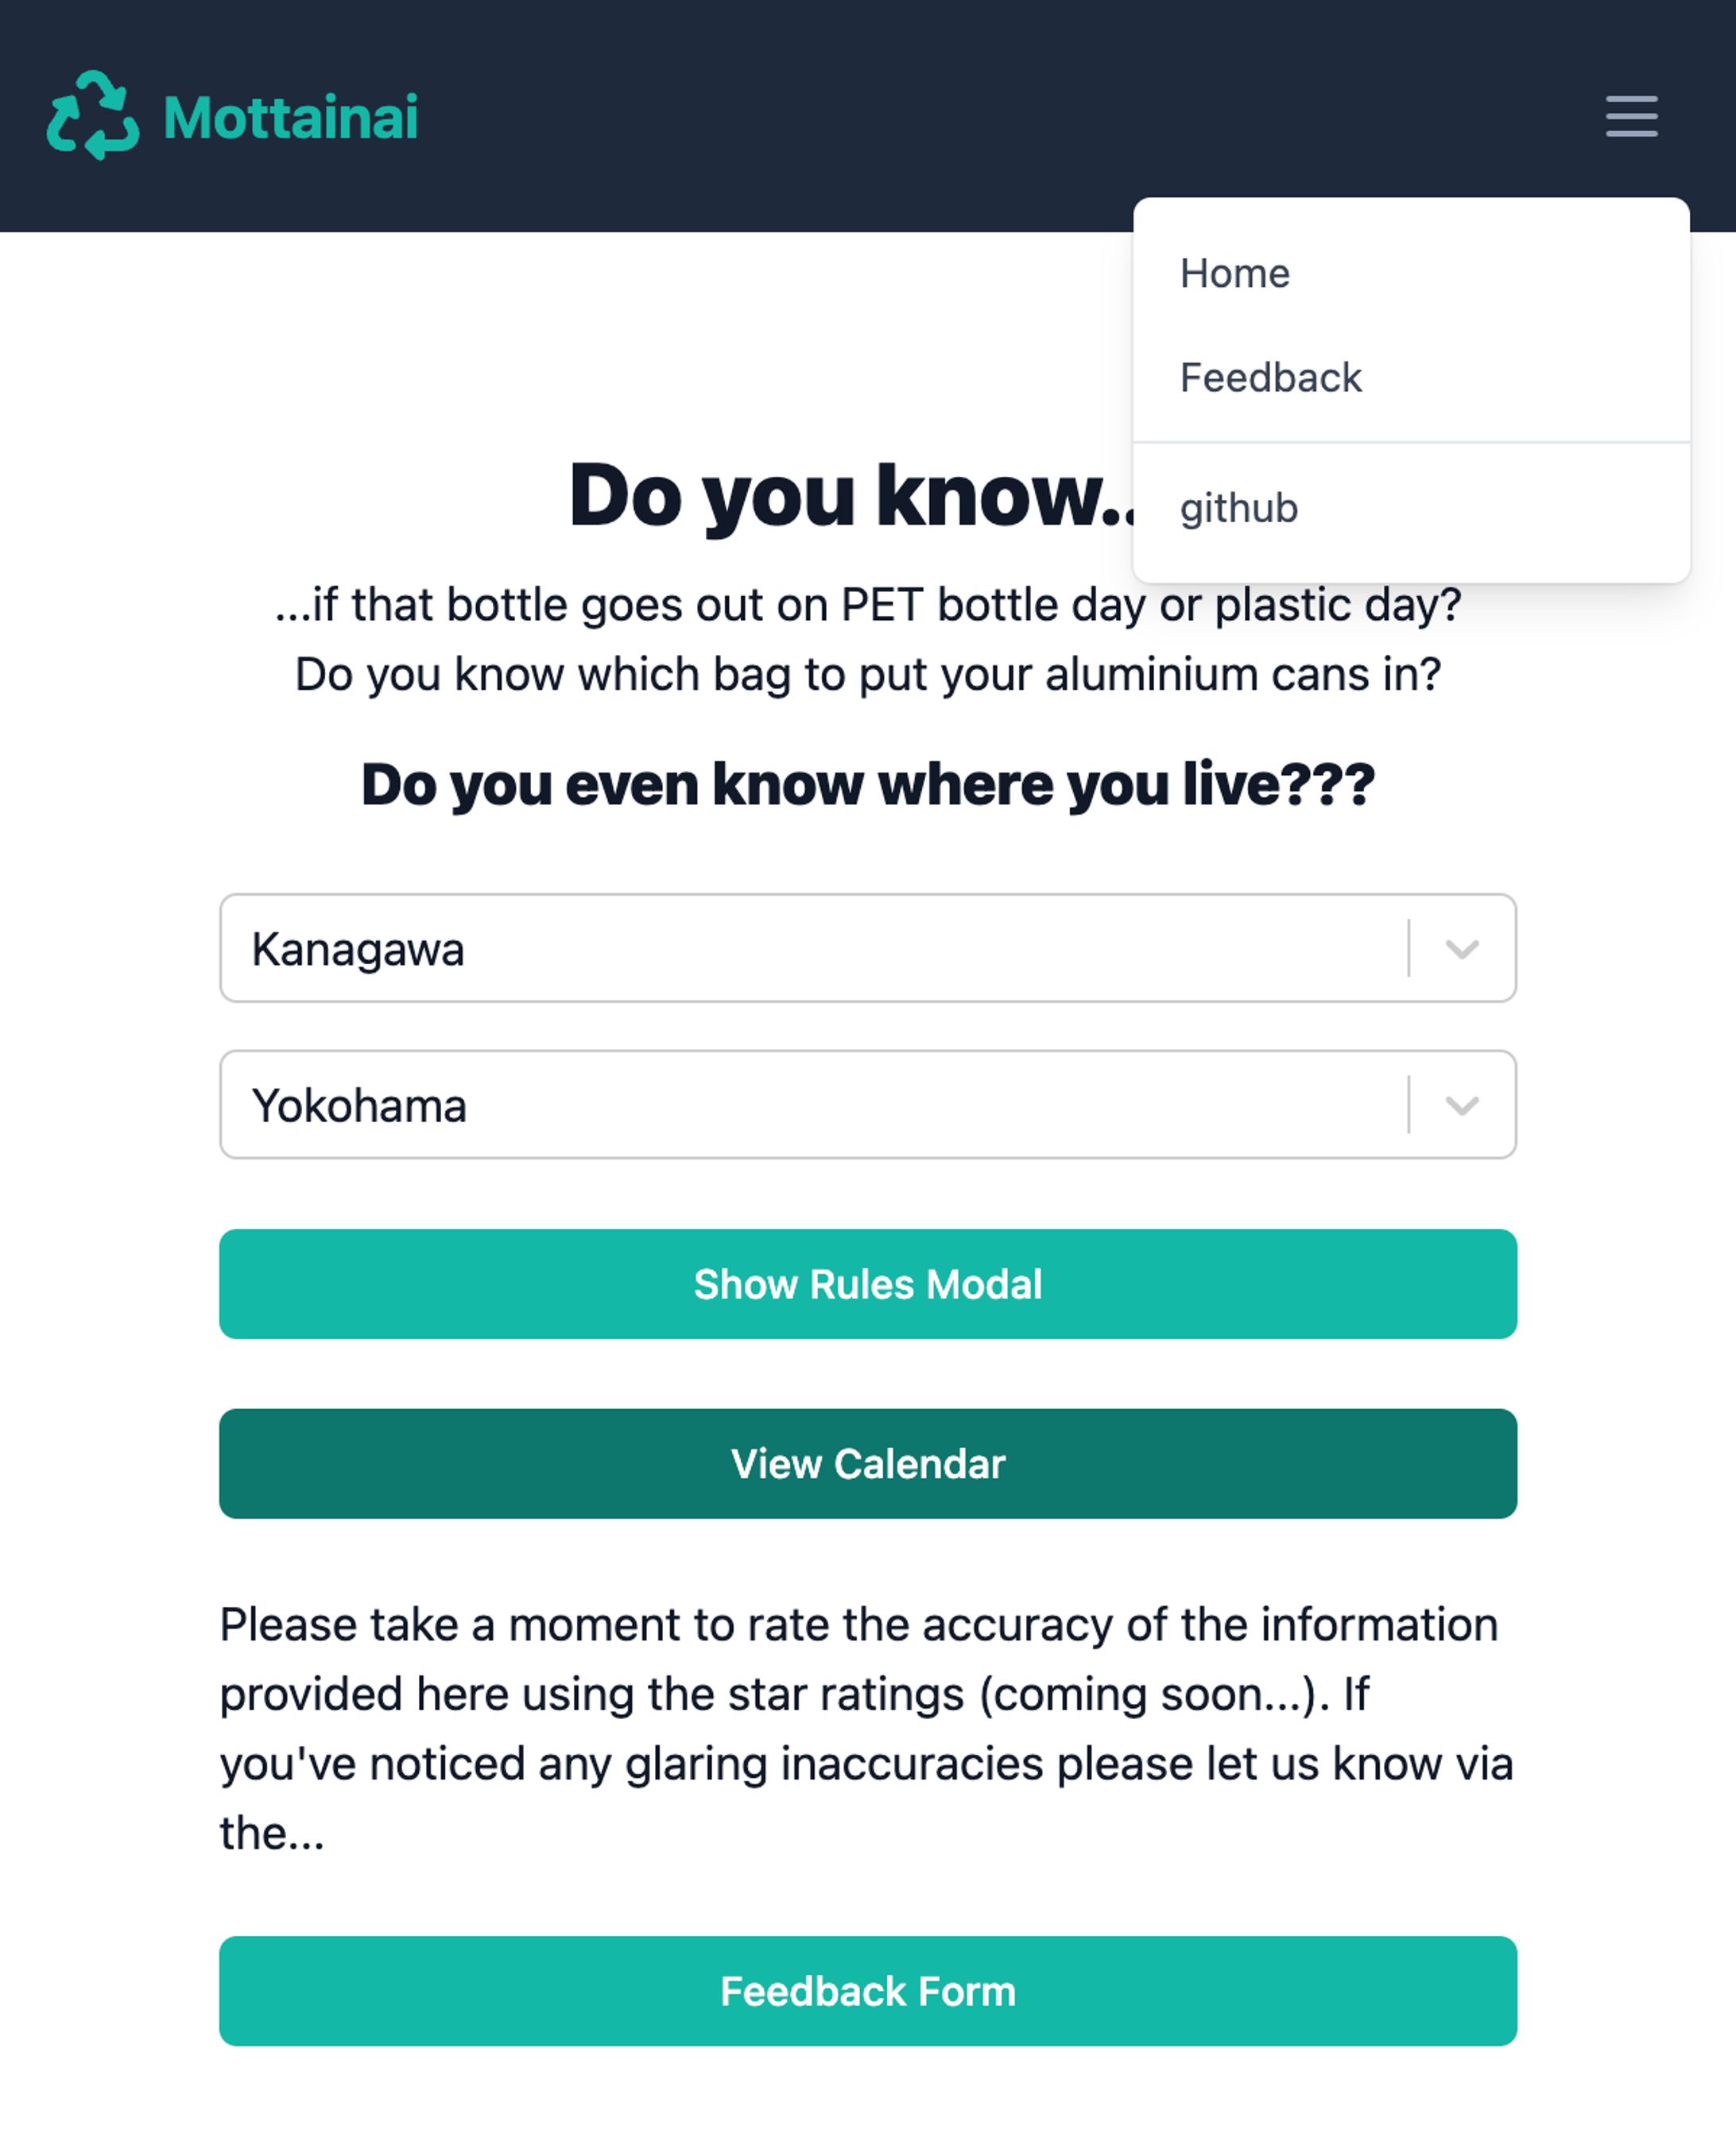Click the green recycle logo icon

pos(93,116)
